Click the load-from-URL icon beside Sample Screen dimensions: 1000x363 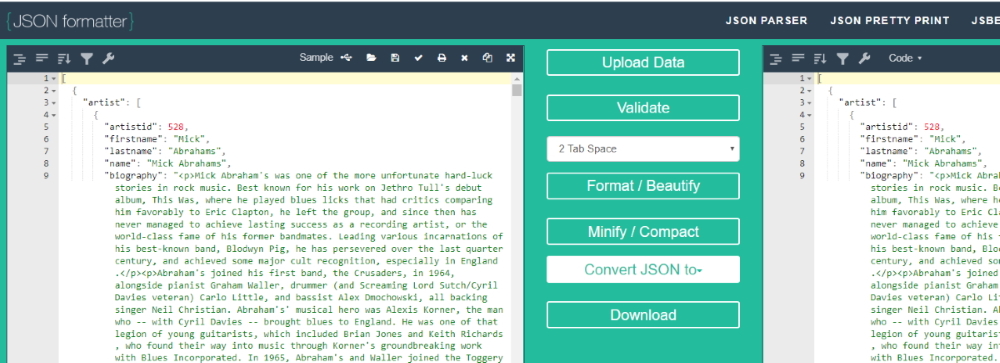tap(346, 58)
